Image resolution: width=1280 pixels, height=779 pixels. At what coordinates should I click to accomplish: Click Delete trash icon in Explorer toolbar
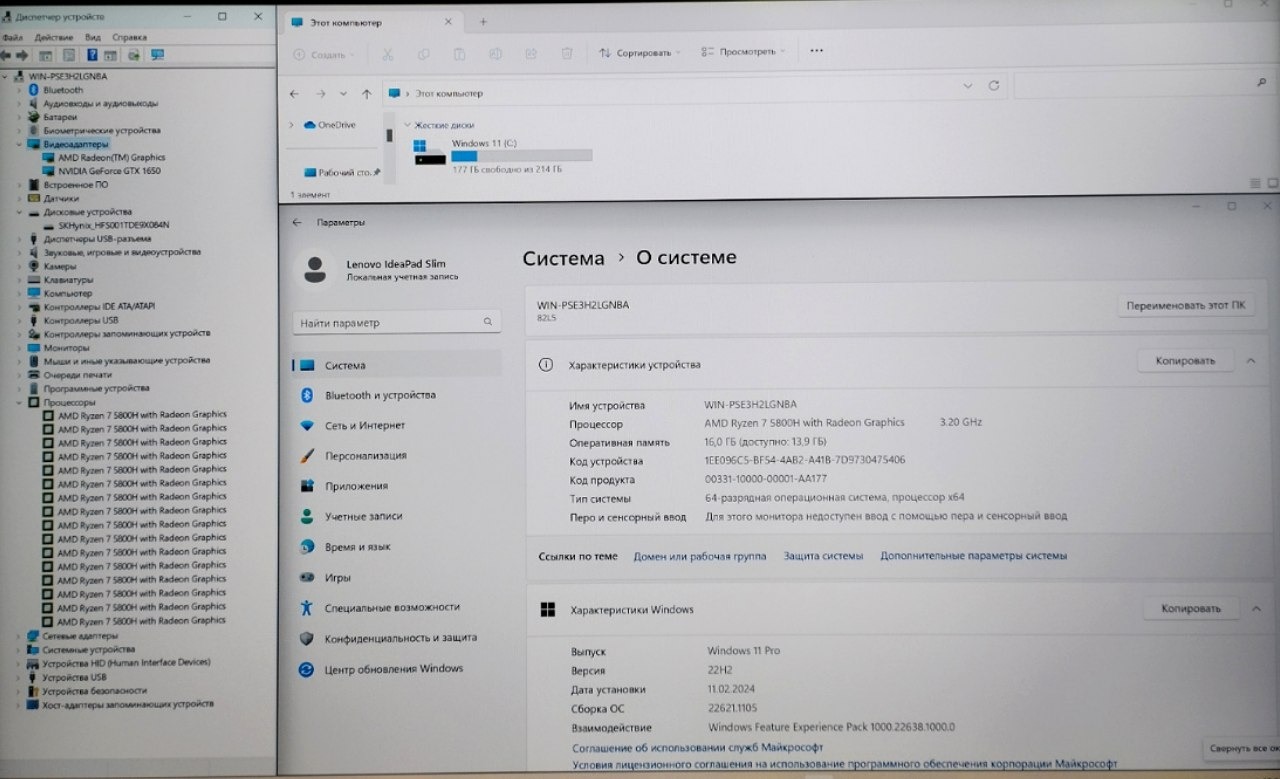pyautogui.click(x=567, y=53)
